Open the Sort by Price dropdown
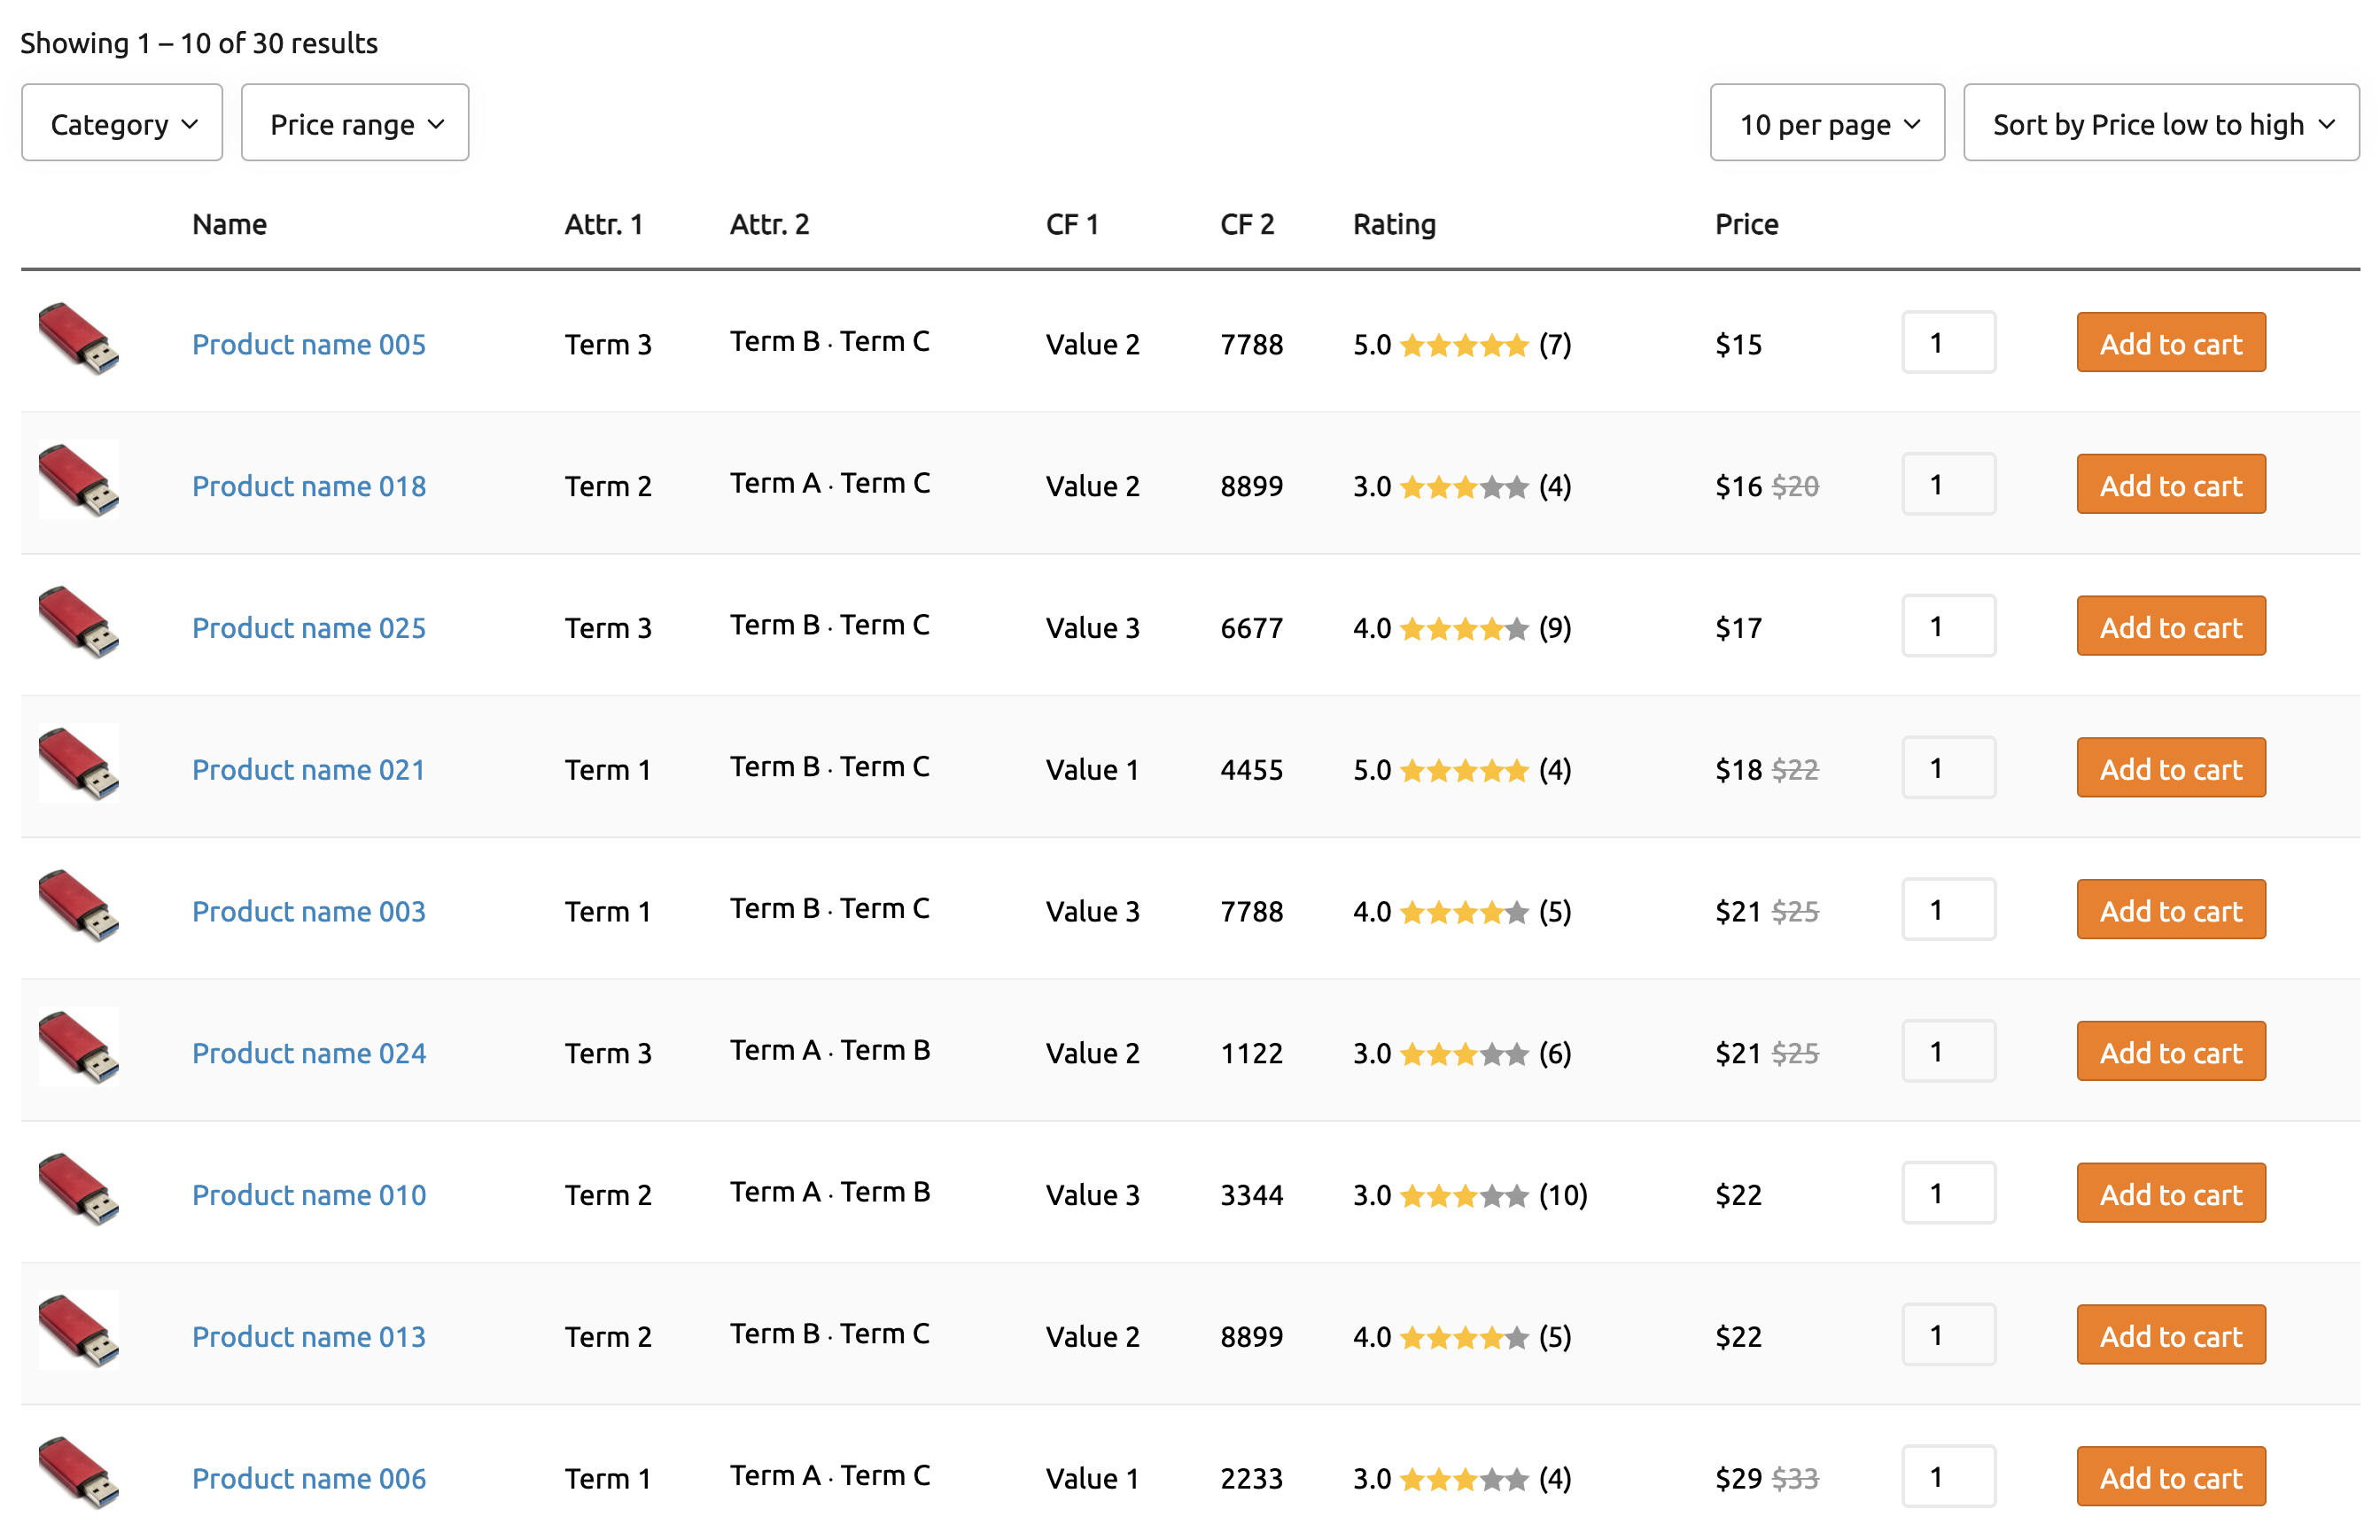The height and width of the screenshot is (1540, 2380). click(2160, 123)
